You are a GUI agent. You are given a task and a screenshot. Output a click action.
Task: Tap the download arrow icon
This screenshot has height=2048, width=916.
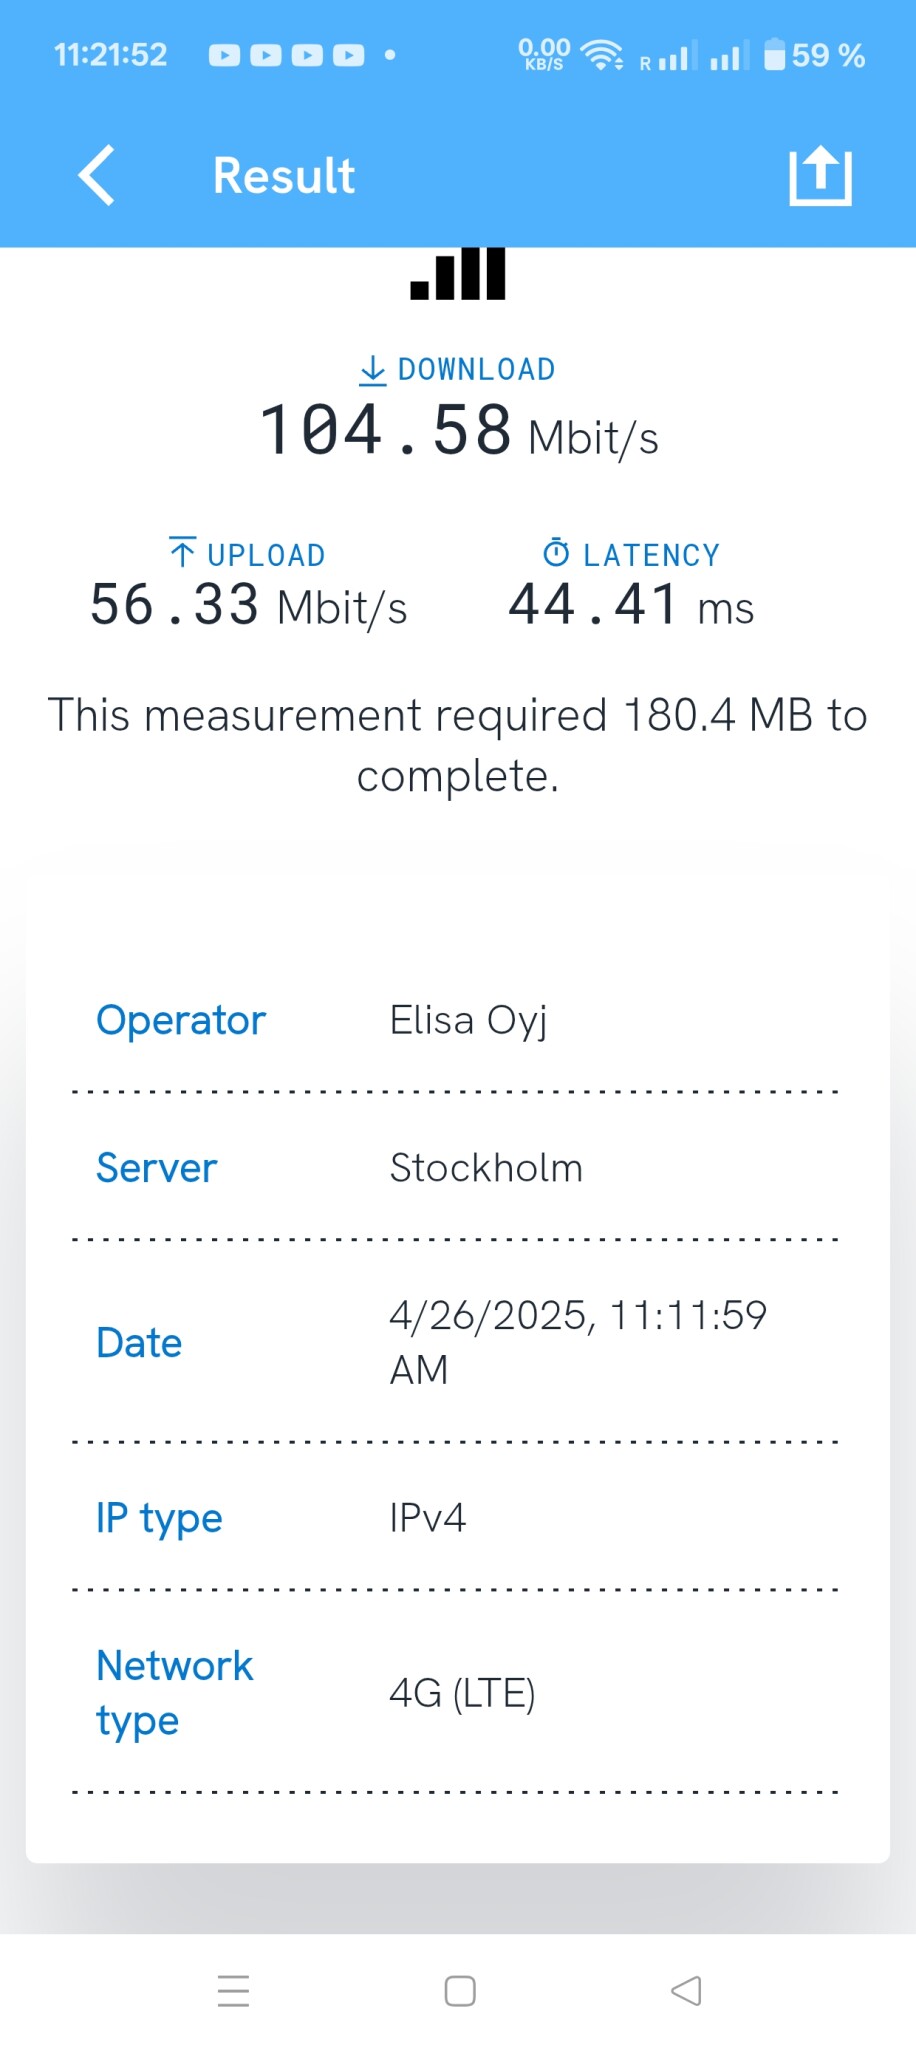pos(372,370)
